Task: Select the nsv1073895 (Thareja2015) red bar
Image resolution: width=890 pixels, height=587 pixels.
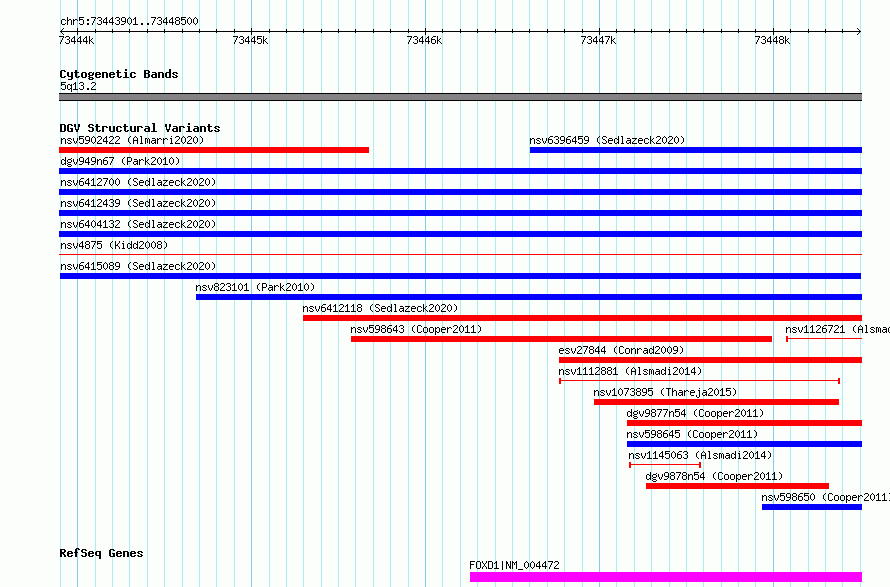Action: (x=716, y=402)
